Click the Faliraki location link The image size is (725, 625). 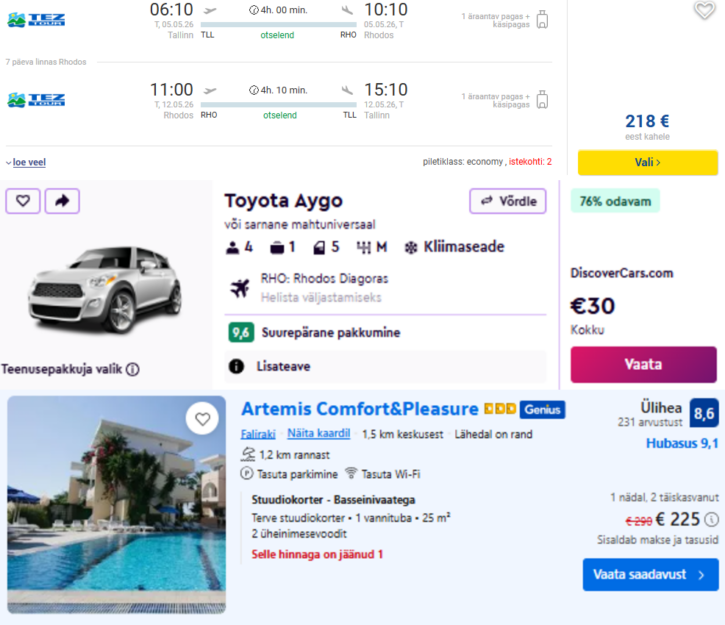click(x=258, y=434)
